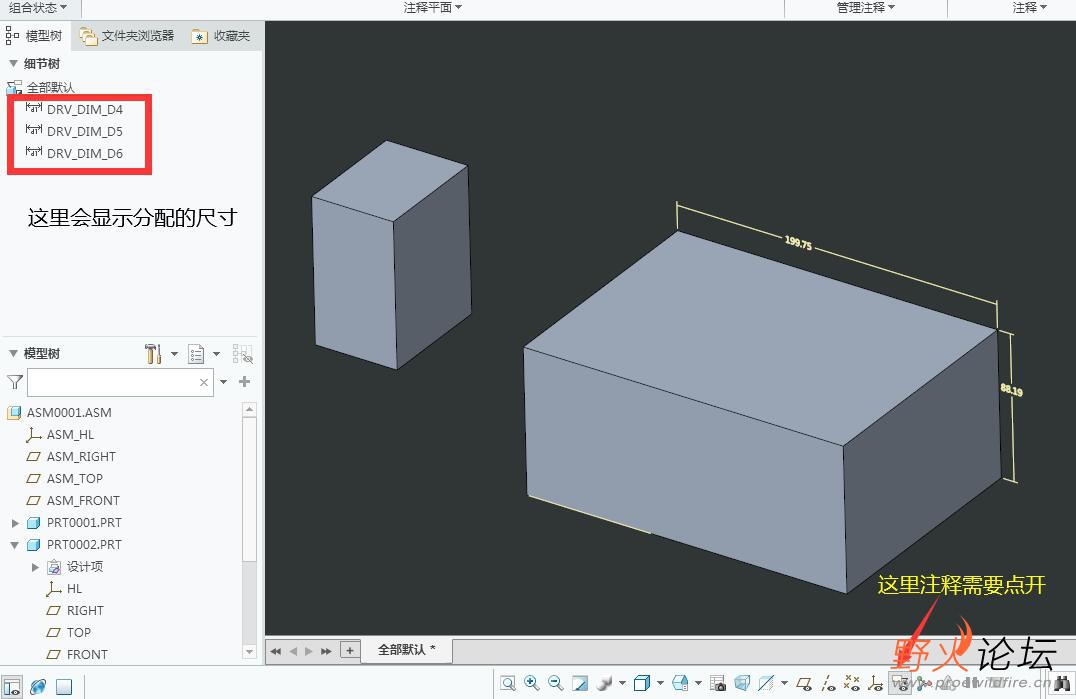Collapse the 细节树 section
Image resolution: width=1076 pixels, height=699 pixels.
click(x=13, y=63)
